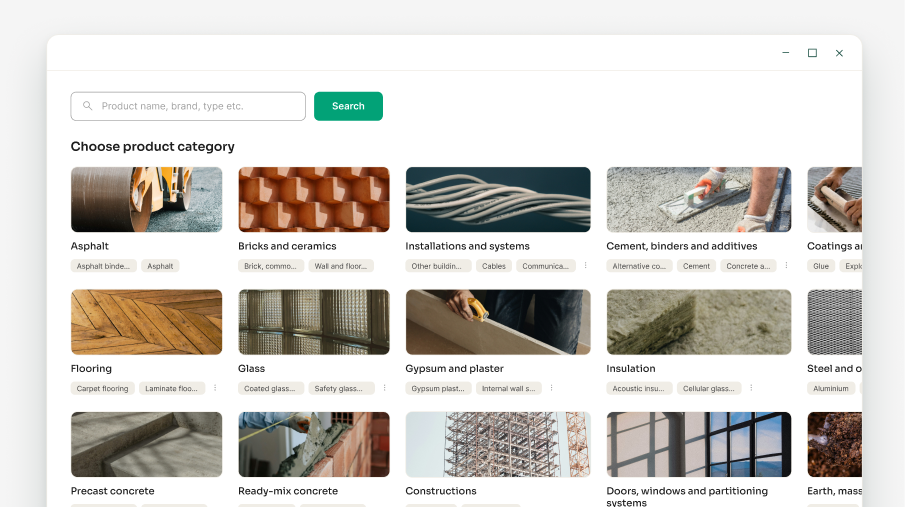
Task: Click the 'Cement' tag
Action: [696, 266]
